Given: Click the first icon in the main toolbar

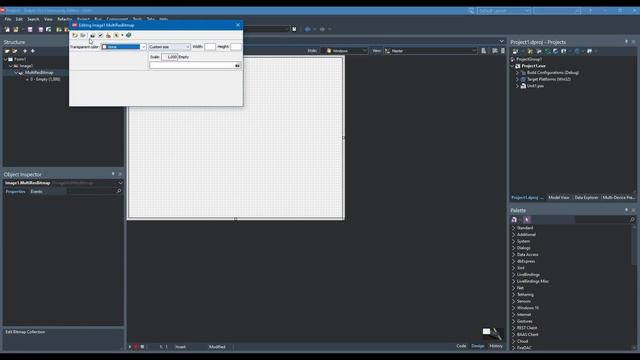Looking at the screenshot, I should click(7, 29).
